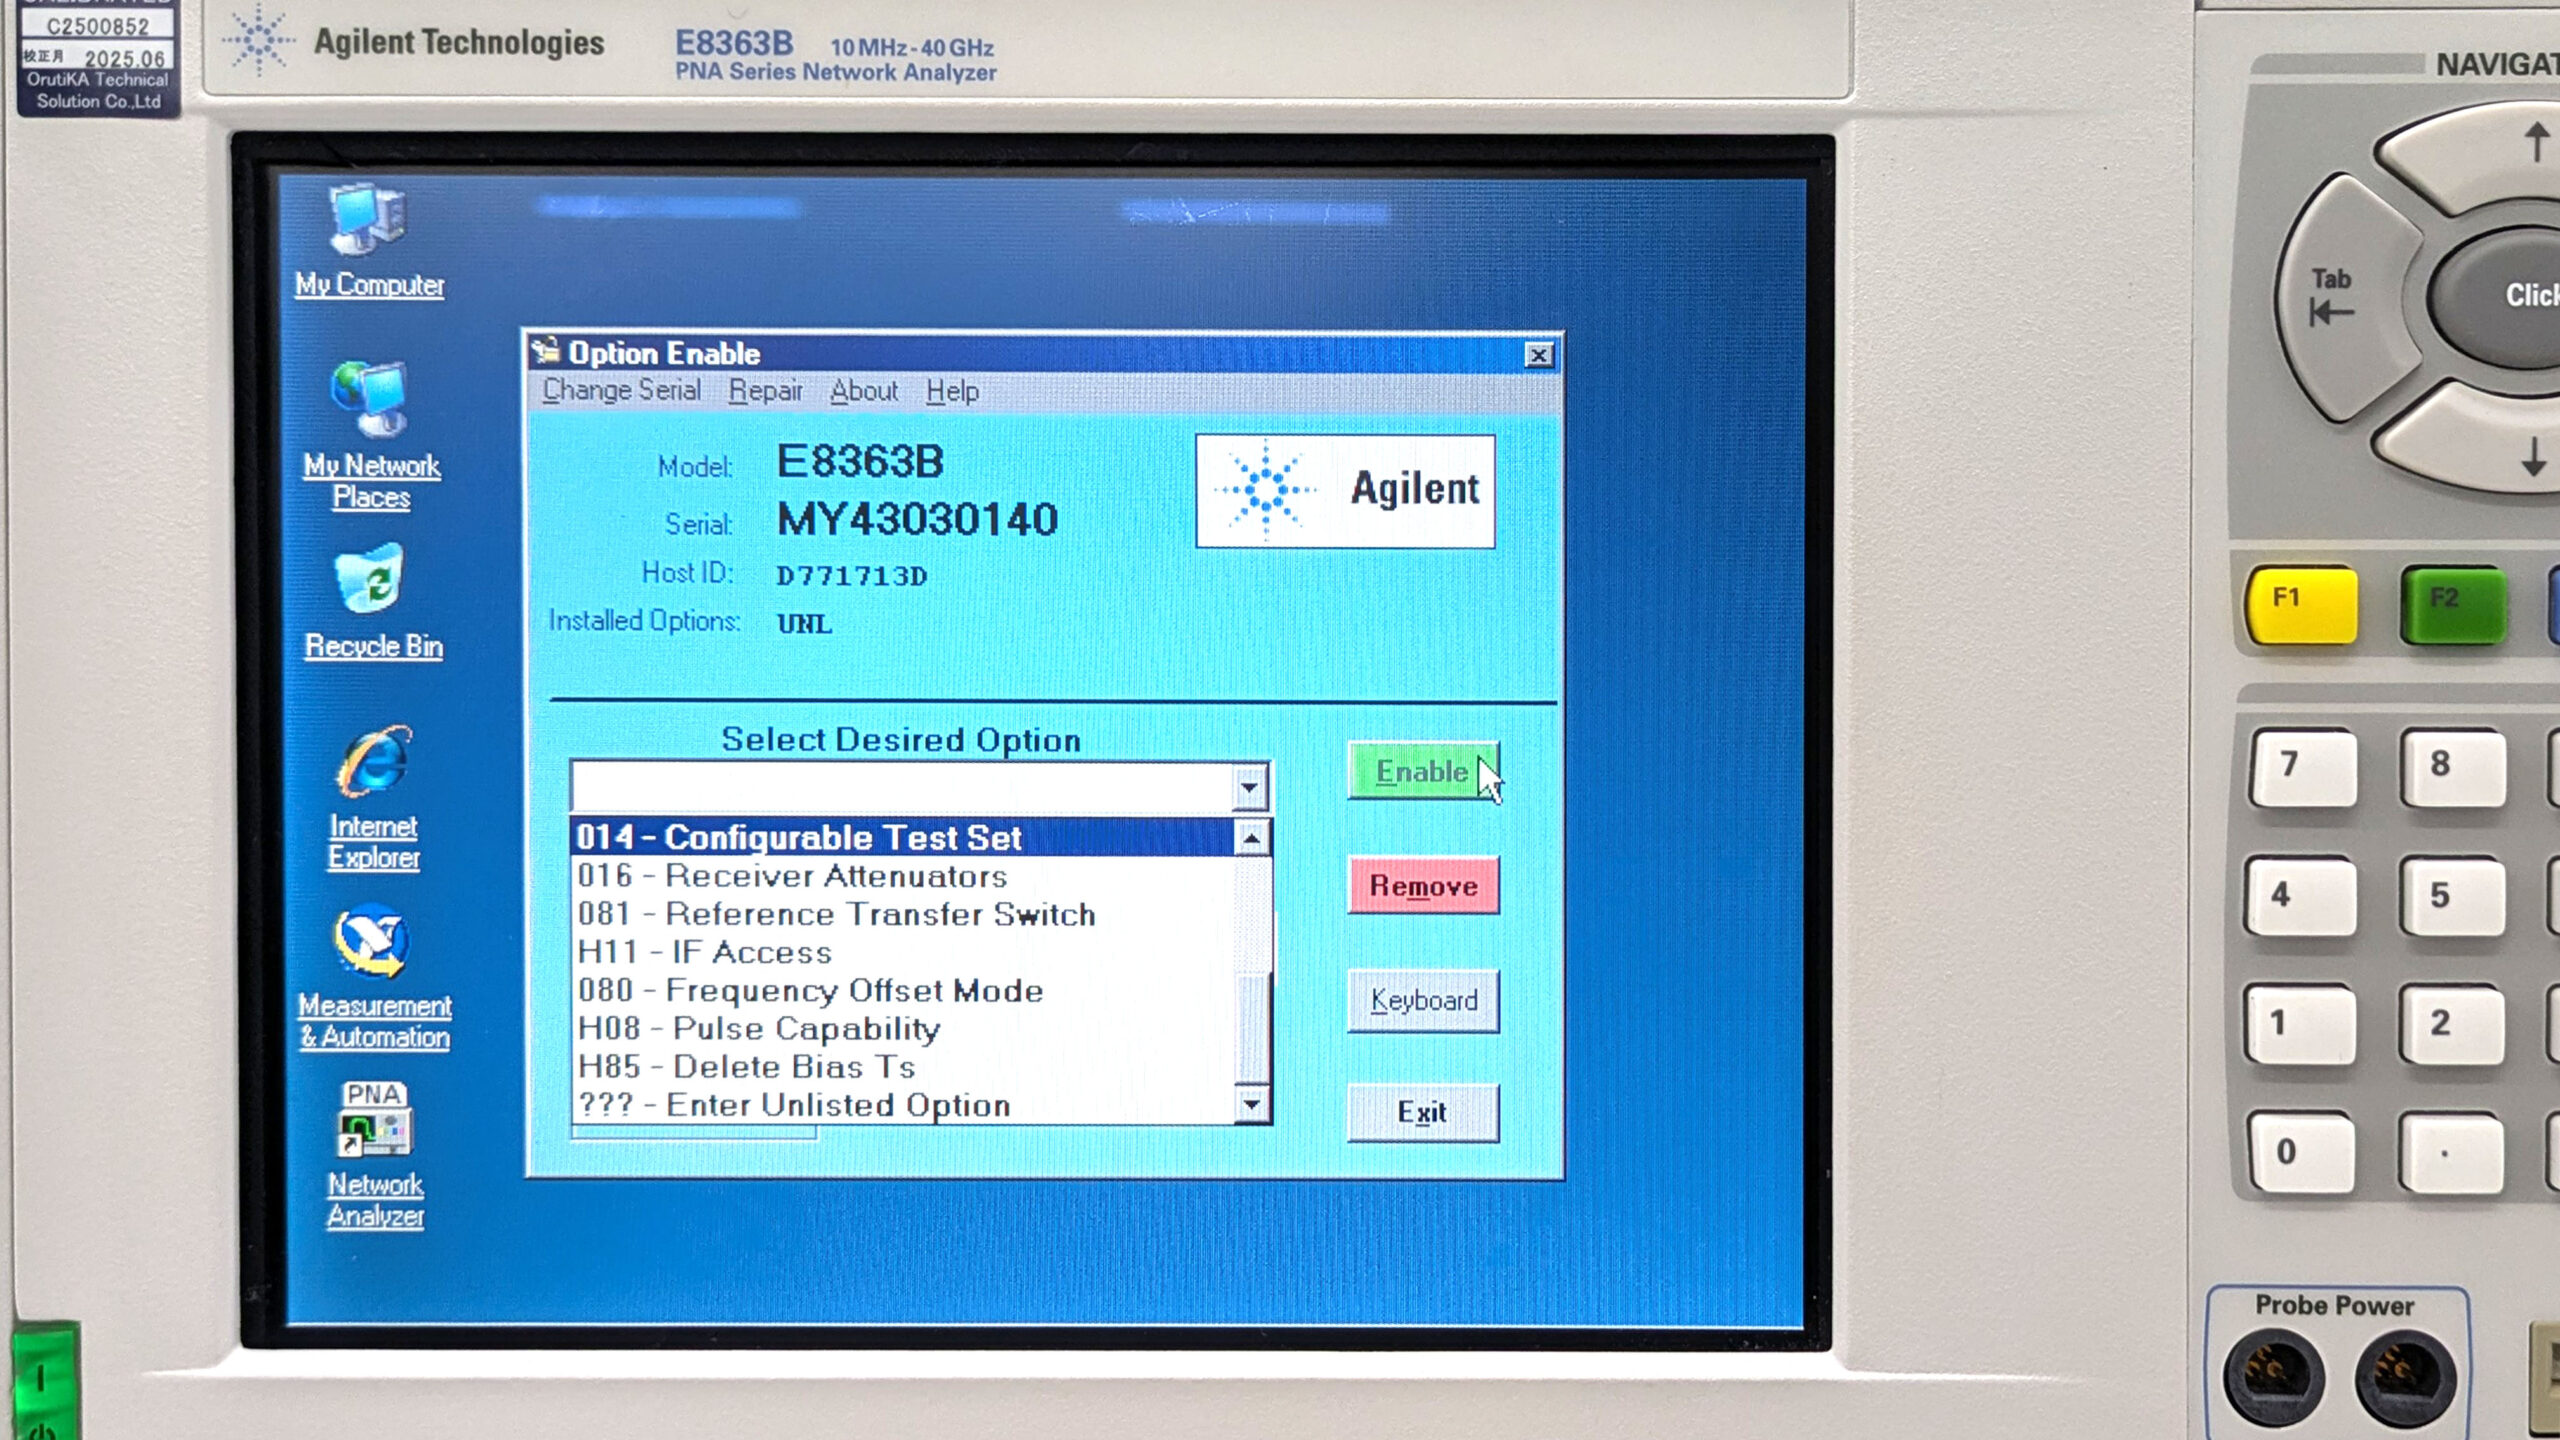Click the Keyboard button
Screen dimensions: 2560x1440
(1422, 1000)
